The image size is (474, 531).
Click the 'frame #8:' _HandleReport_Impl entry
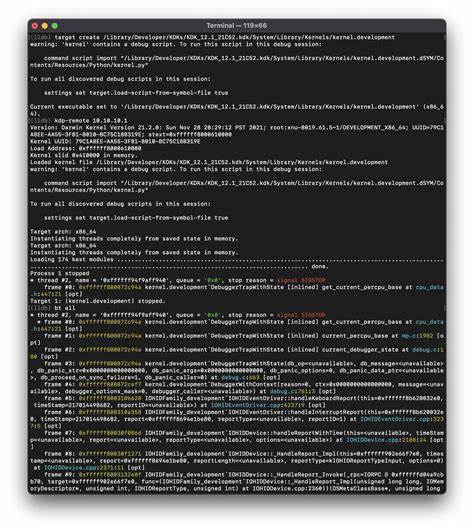tap(237, 461)
